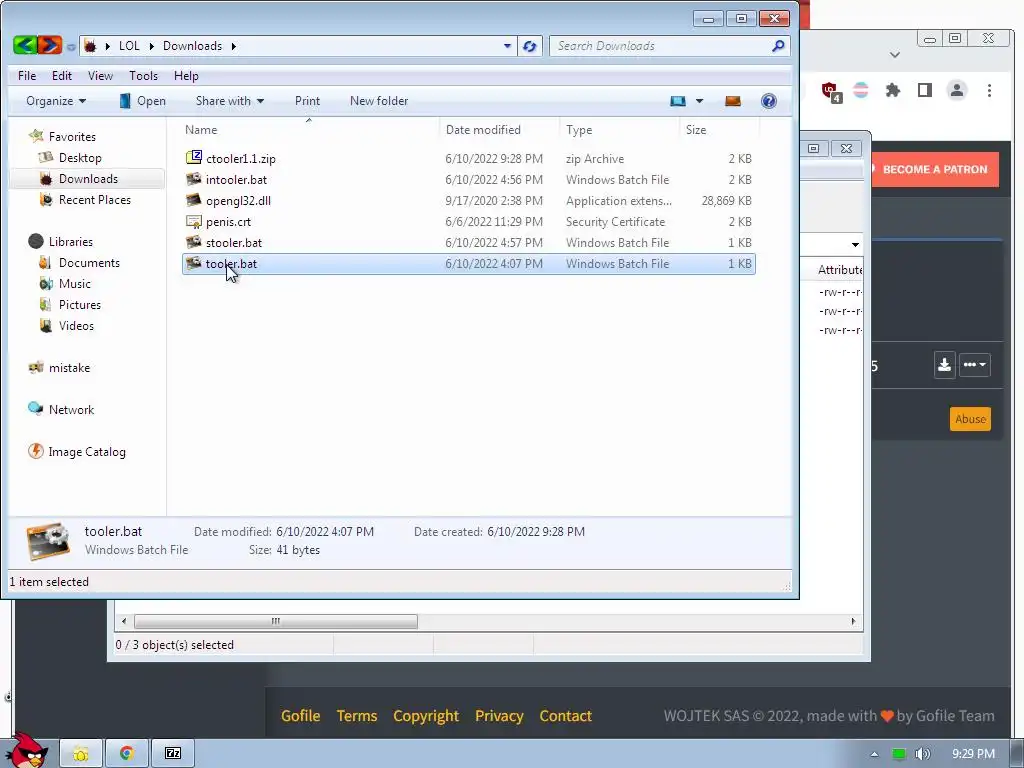Select ctooler1.1.zip file icon
The height and width of the screenshot is (768, 1024).
(x=193, y=157)
